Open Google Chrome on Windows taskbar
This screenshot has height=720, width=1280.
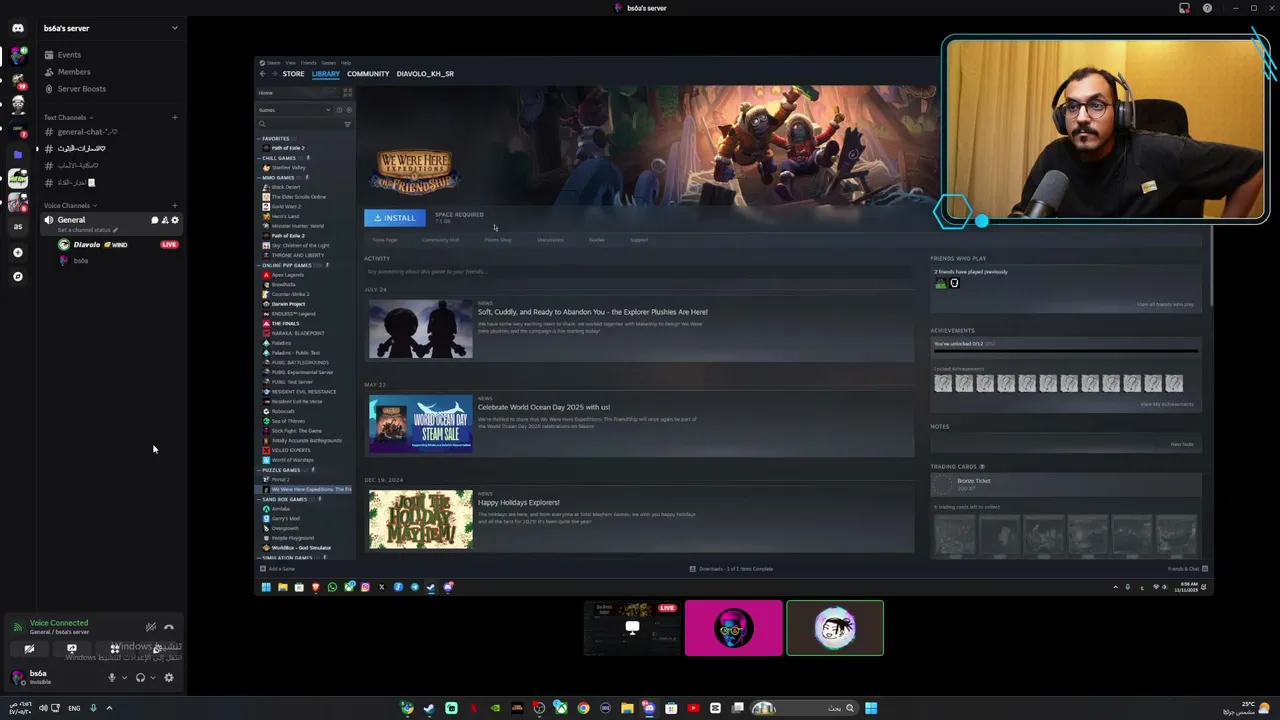583,708
